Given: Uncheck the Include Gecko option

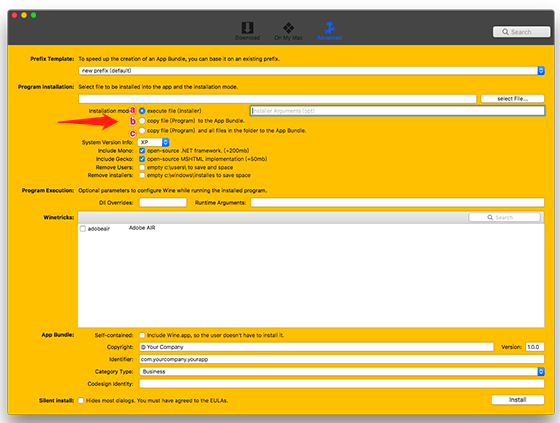Looking at the screenshot, I should 142,159.
